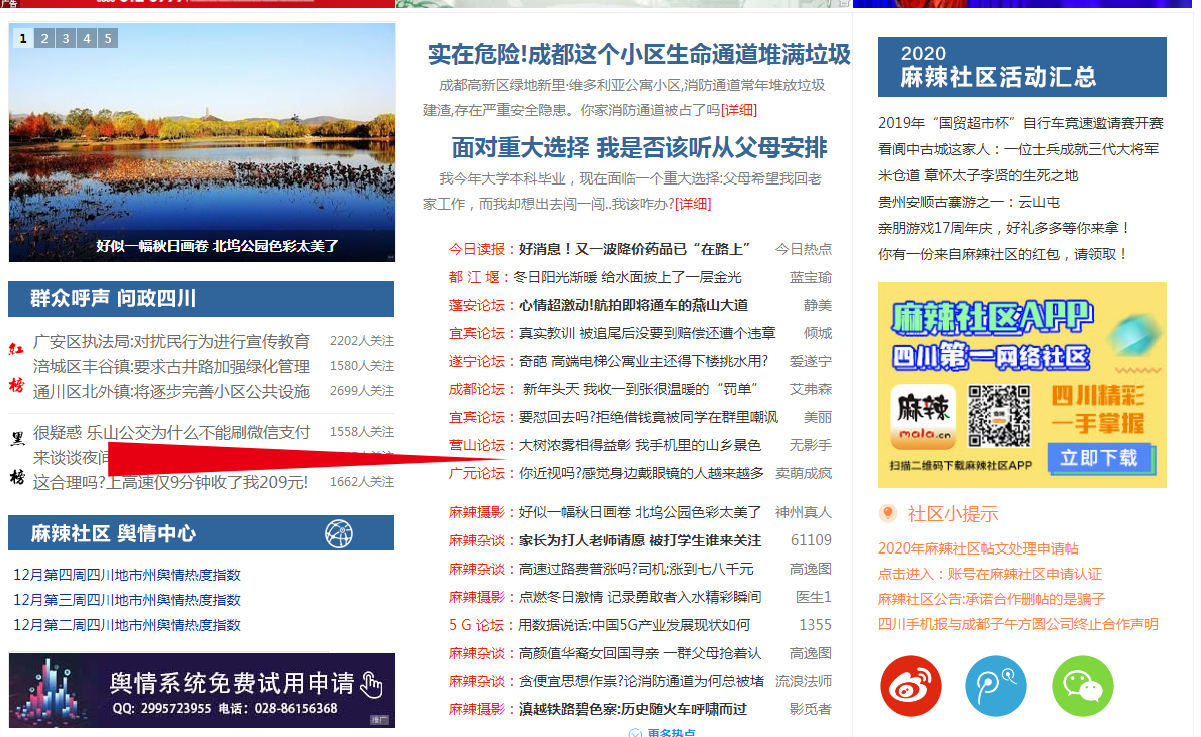Click the globe icon beside 舆情中心

coord(339,533)
